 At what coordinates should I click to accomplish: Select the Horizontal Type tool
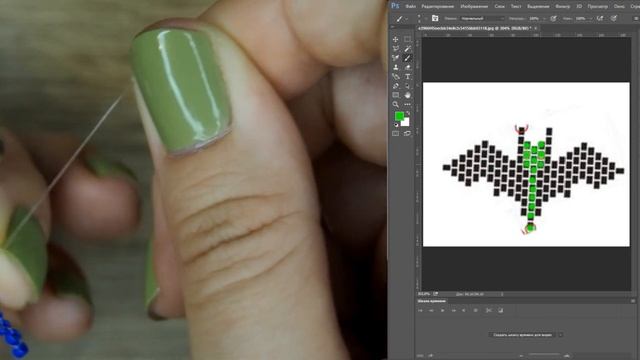pos(407,77)
